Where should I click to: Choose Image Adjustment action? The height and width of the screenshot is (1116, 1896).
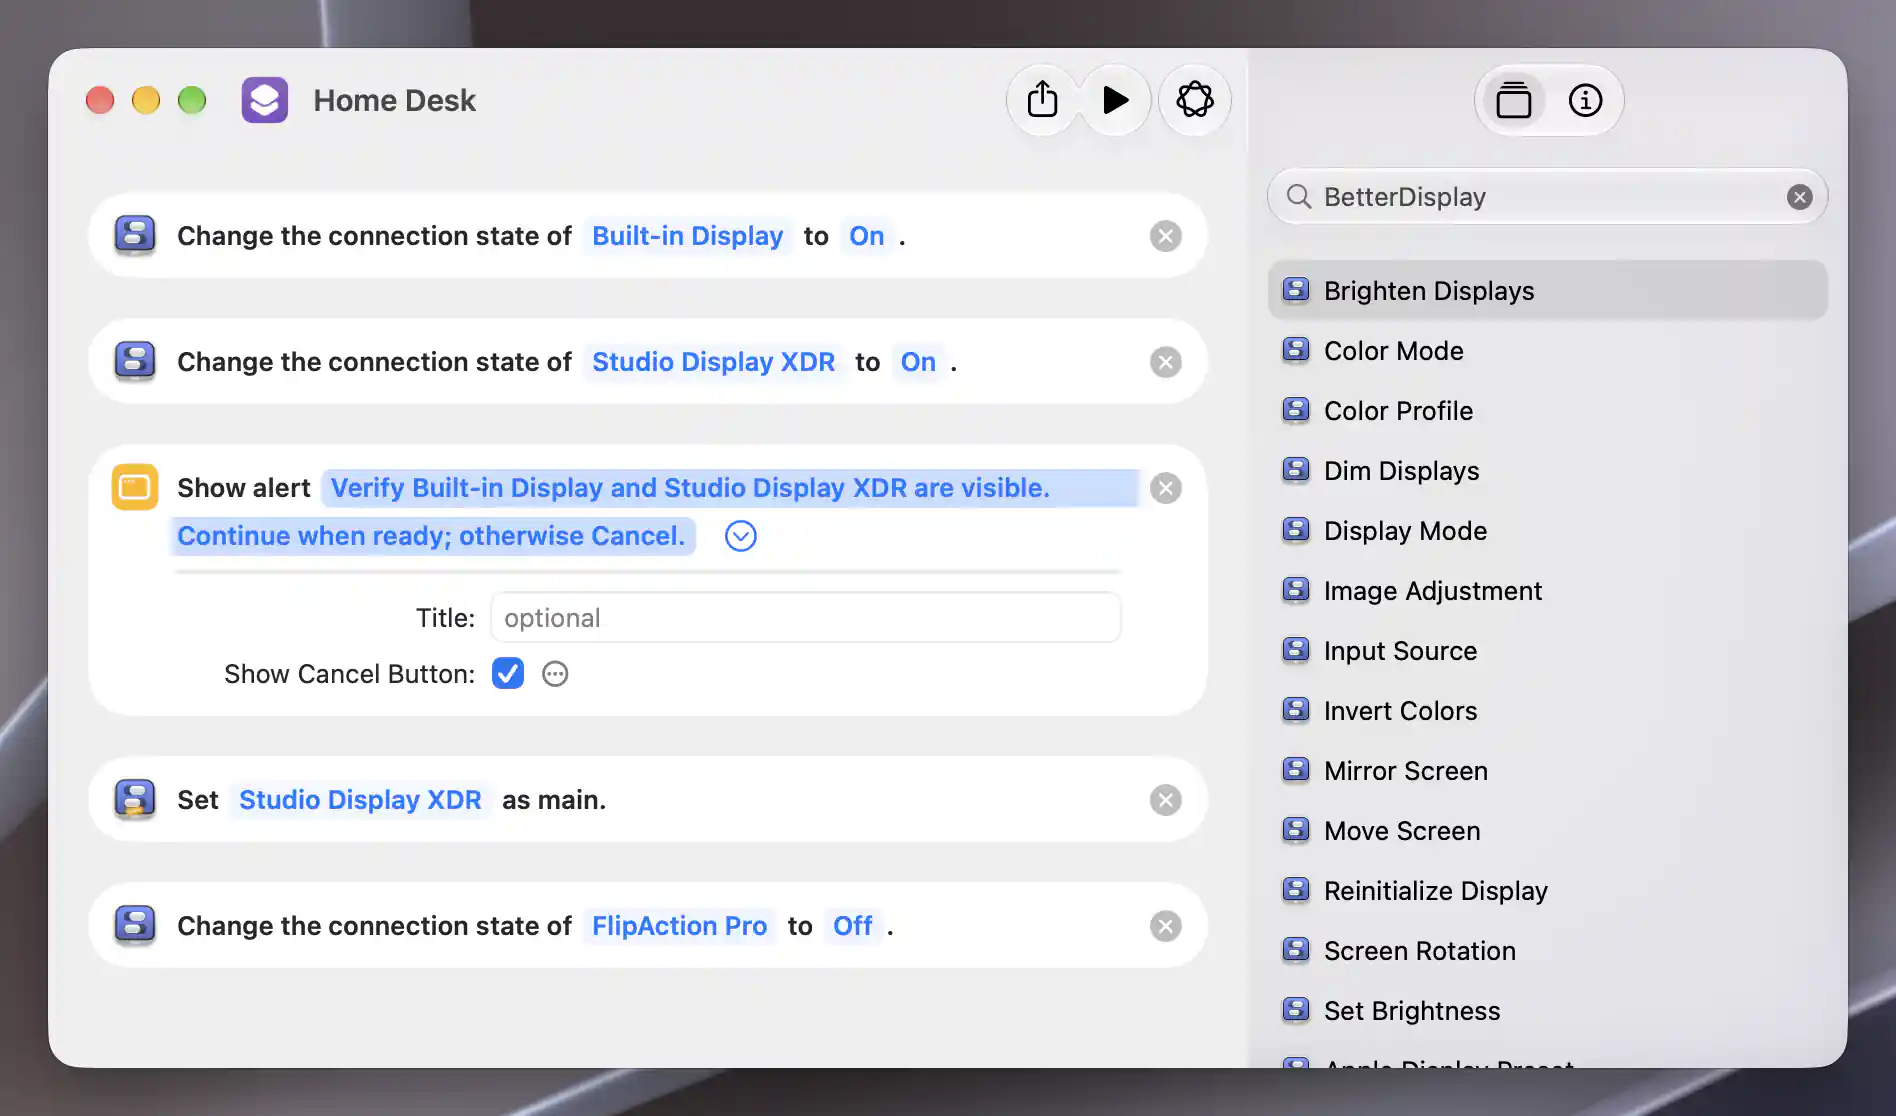click(1547, 591)
